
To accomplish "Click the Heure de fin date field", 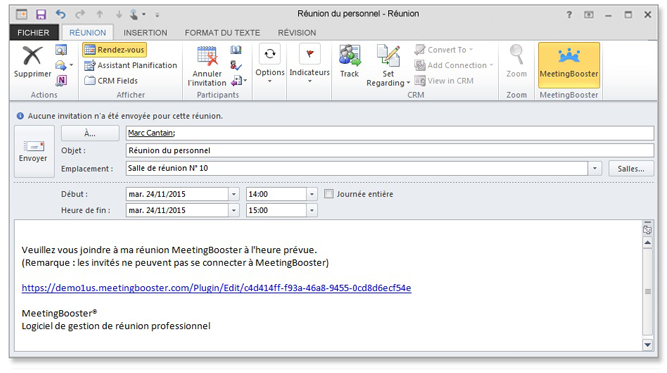I will [x=177, y=210].
